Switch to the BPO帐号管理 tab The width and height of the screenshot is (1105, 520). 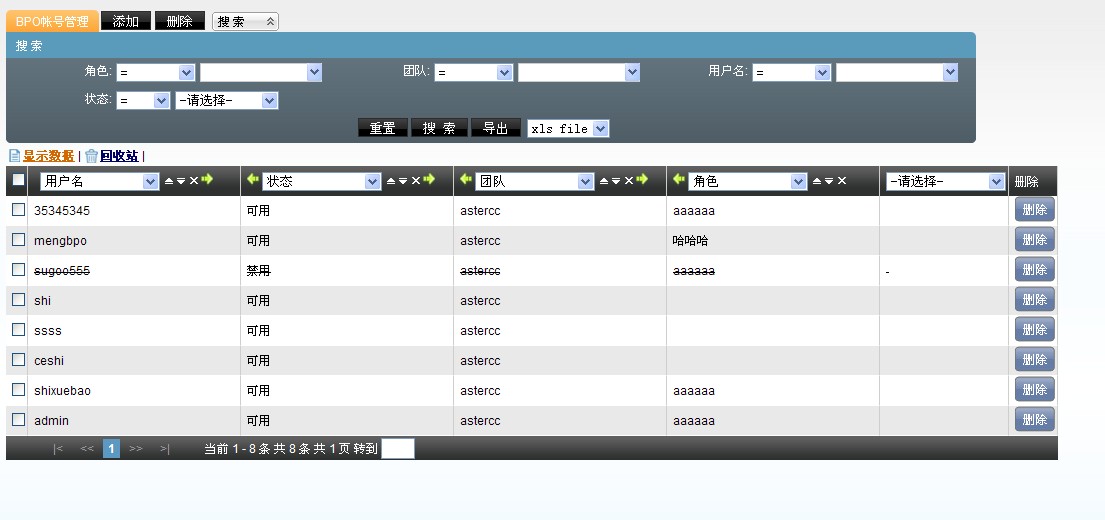(x=52, y=21)
